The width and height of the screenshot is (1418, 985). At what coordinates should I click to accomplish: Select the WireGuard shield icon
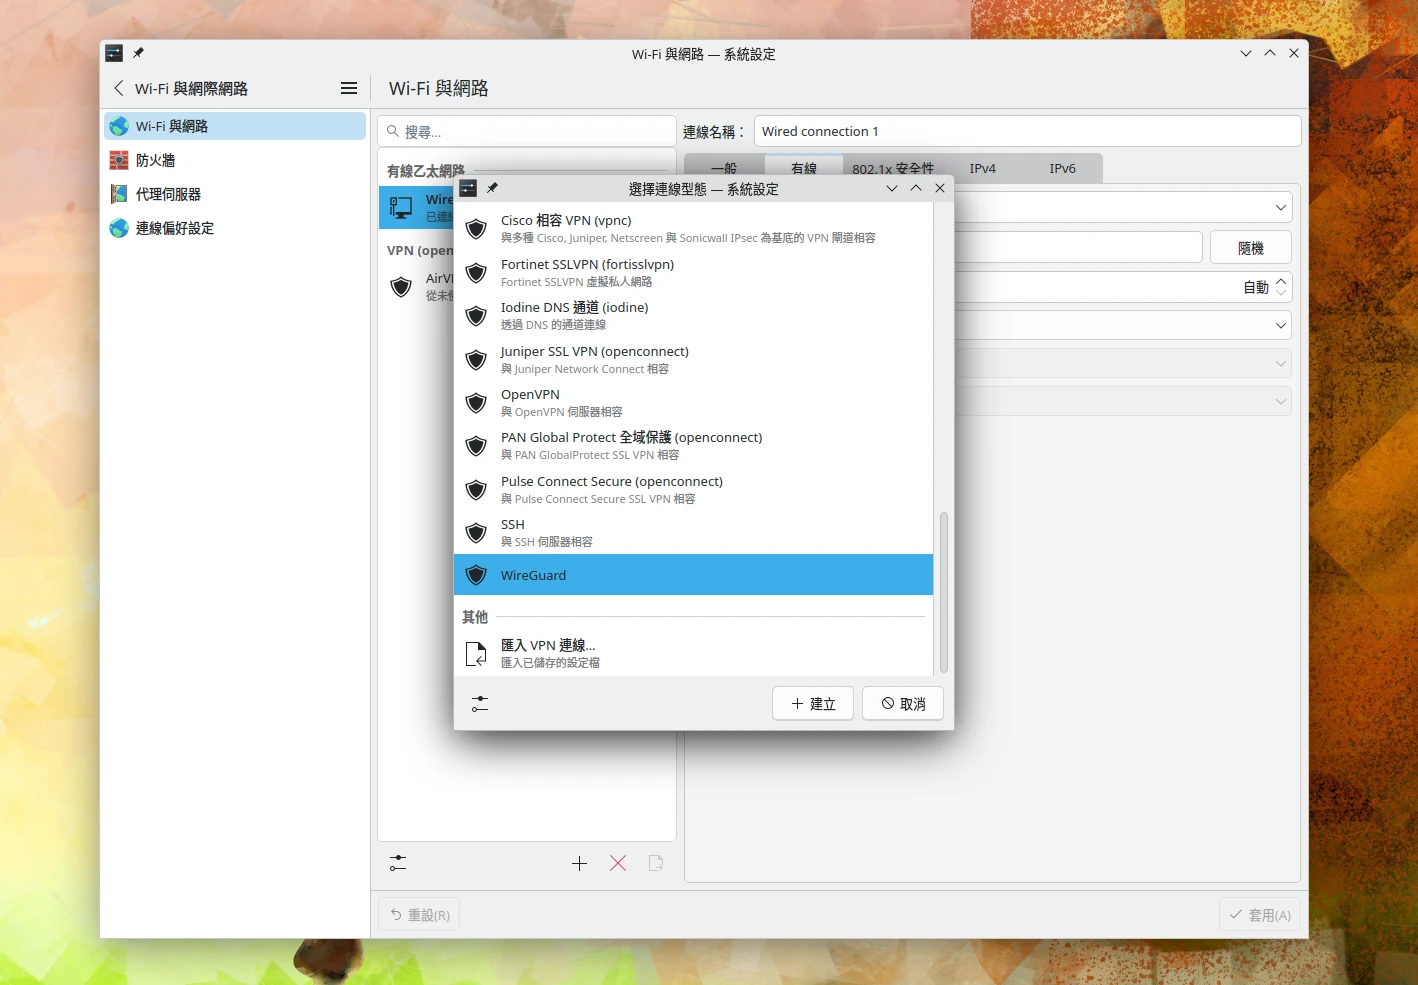[x=476, y=575]
